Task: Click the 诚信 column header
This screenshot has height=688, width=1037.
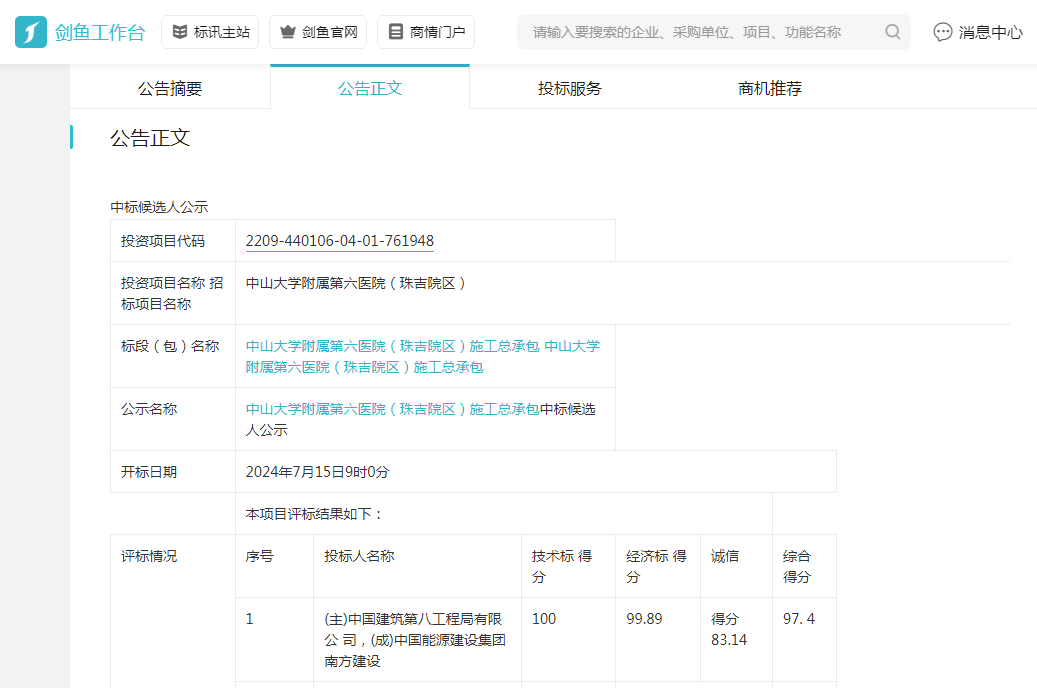Action: [736, 566]
